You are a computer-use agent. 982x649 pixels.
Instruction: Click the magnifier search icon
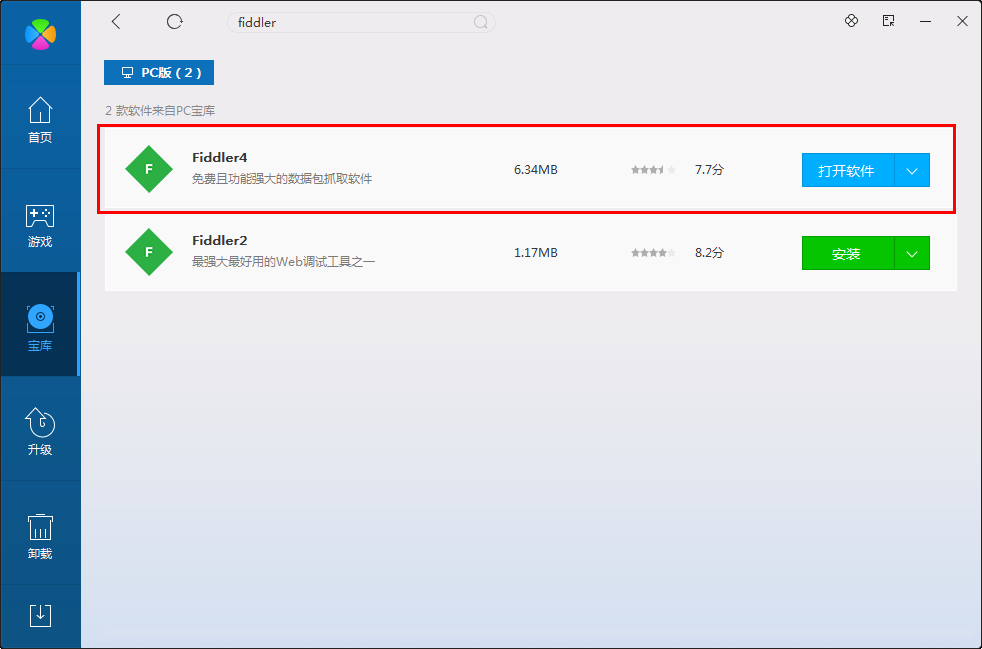pyautogui.click(x=480, y=23)
